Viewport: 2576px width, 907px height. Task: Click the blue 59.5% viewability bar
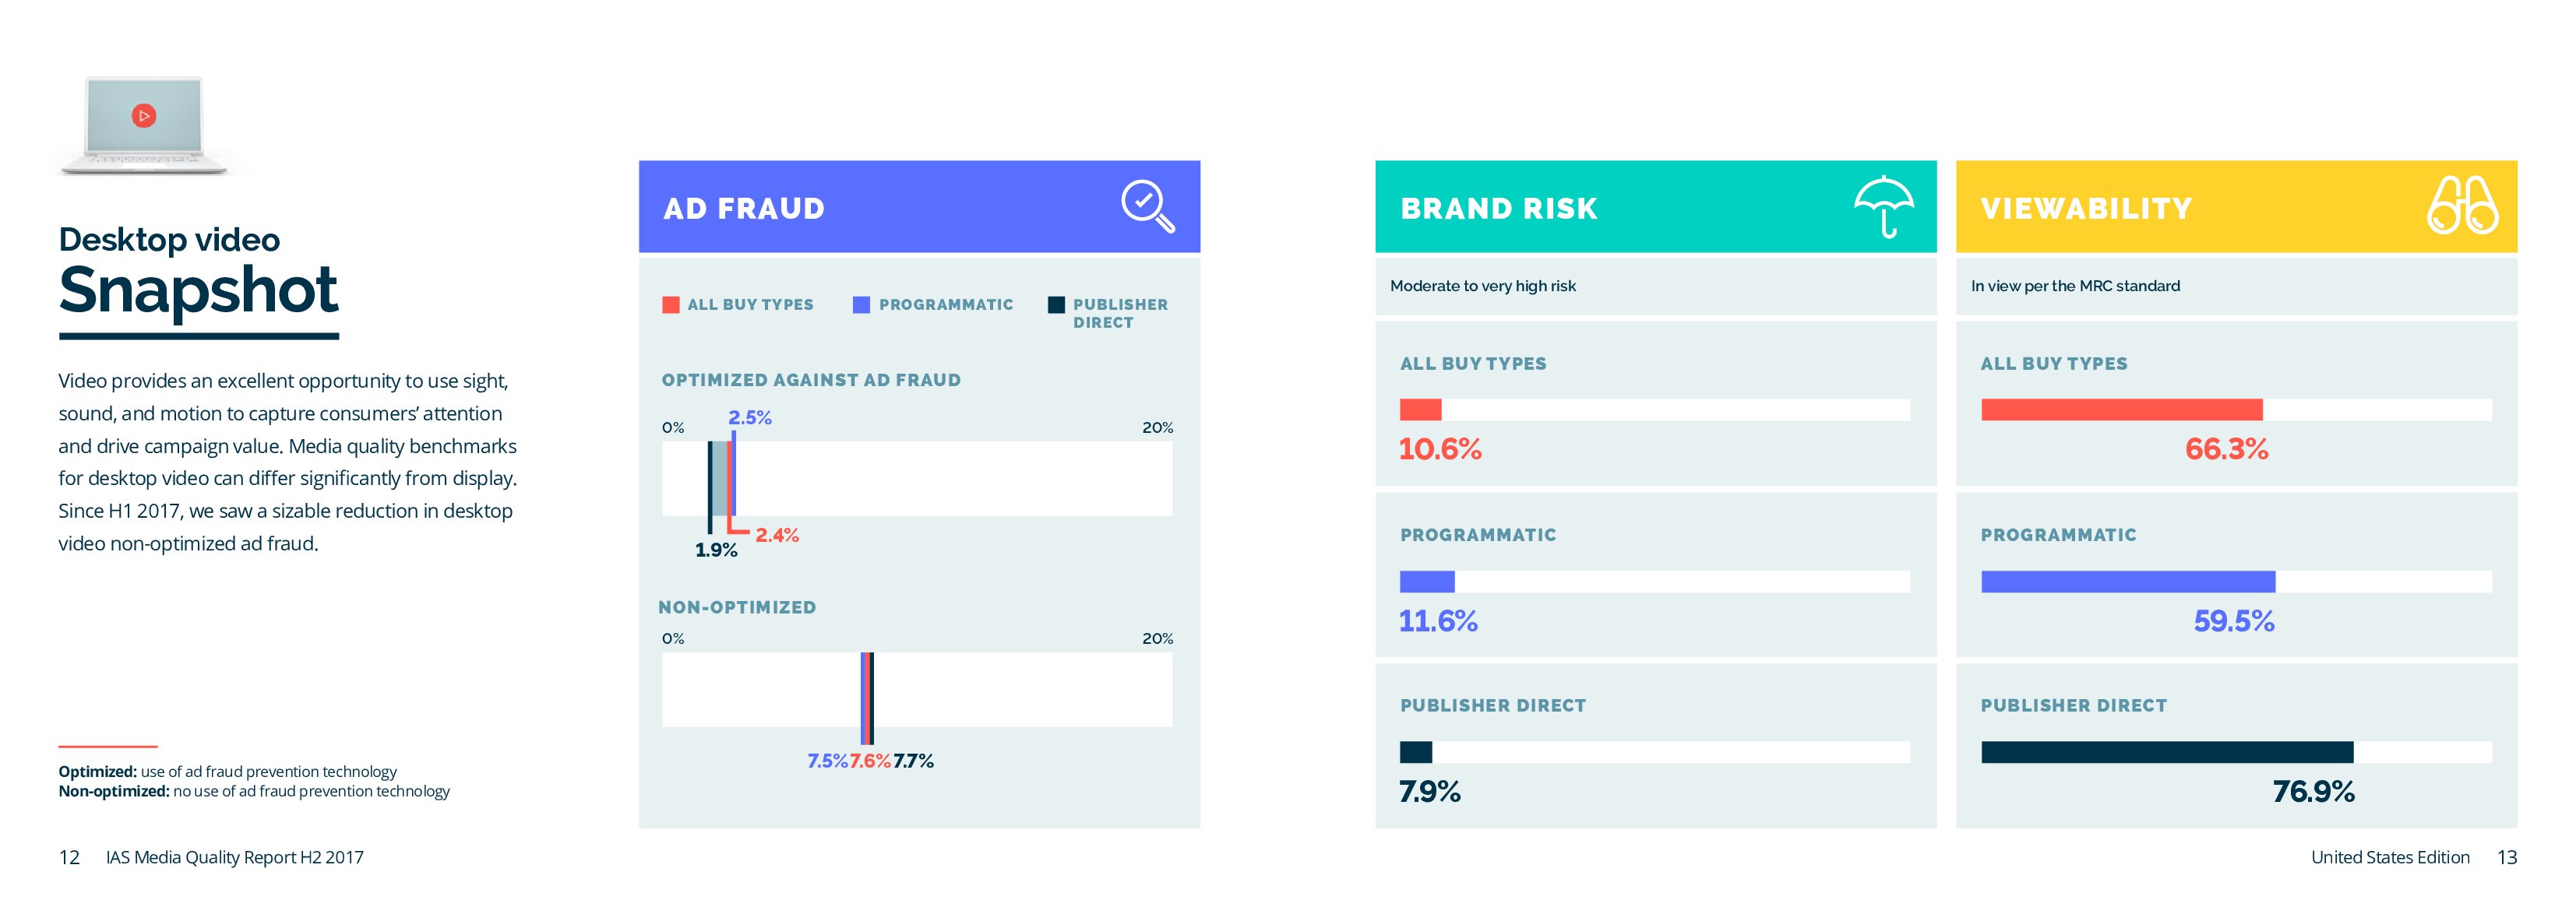point(2128,582)
